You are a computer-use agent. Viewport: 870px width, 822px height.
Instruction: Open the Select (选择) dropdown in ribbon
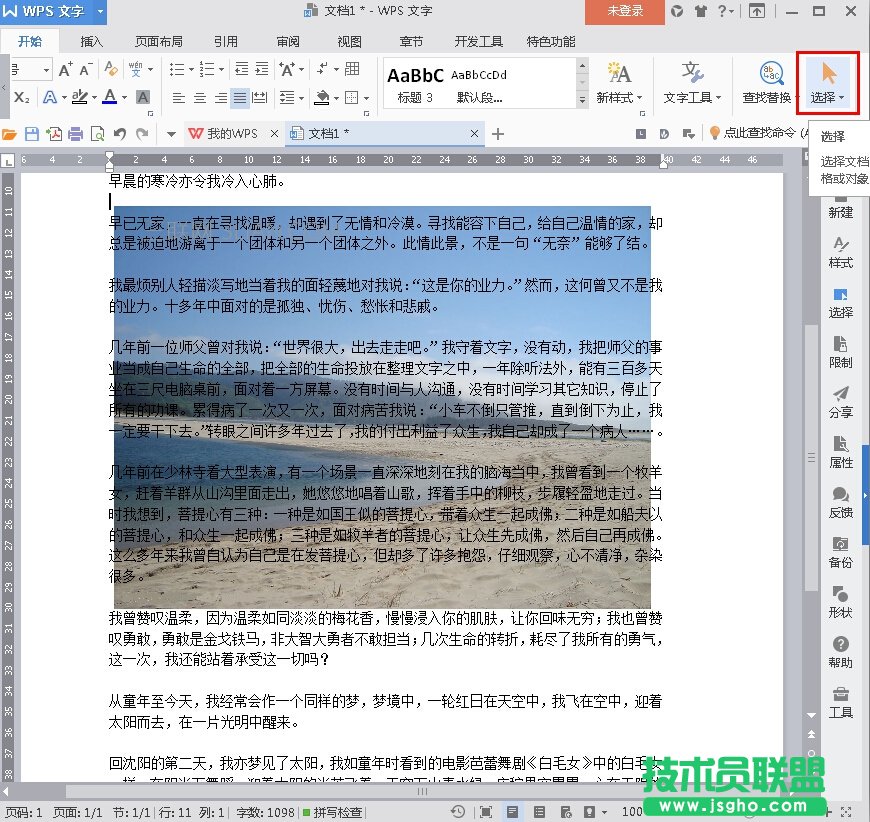[828, 98]
